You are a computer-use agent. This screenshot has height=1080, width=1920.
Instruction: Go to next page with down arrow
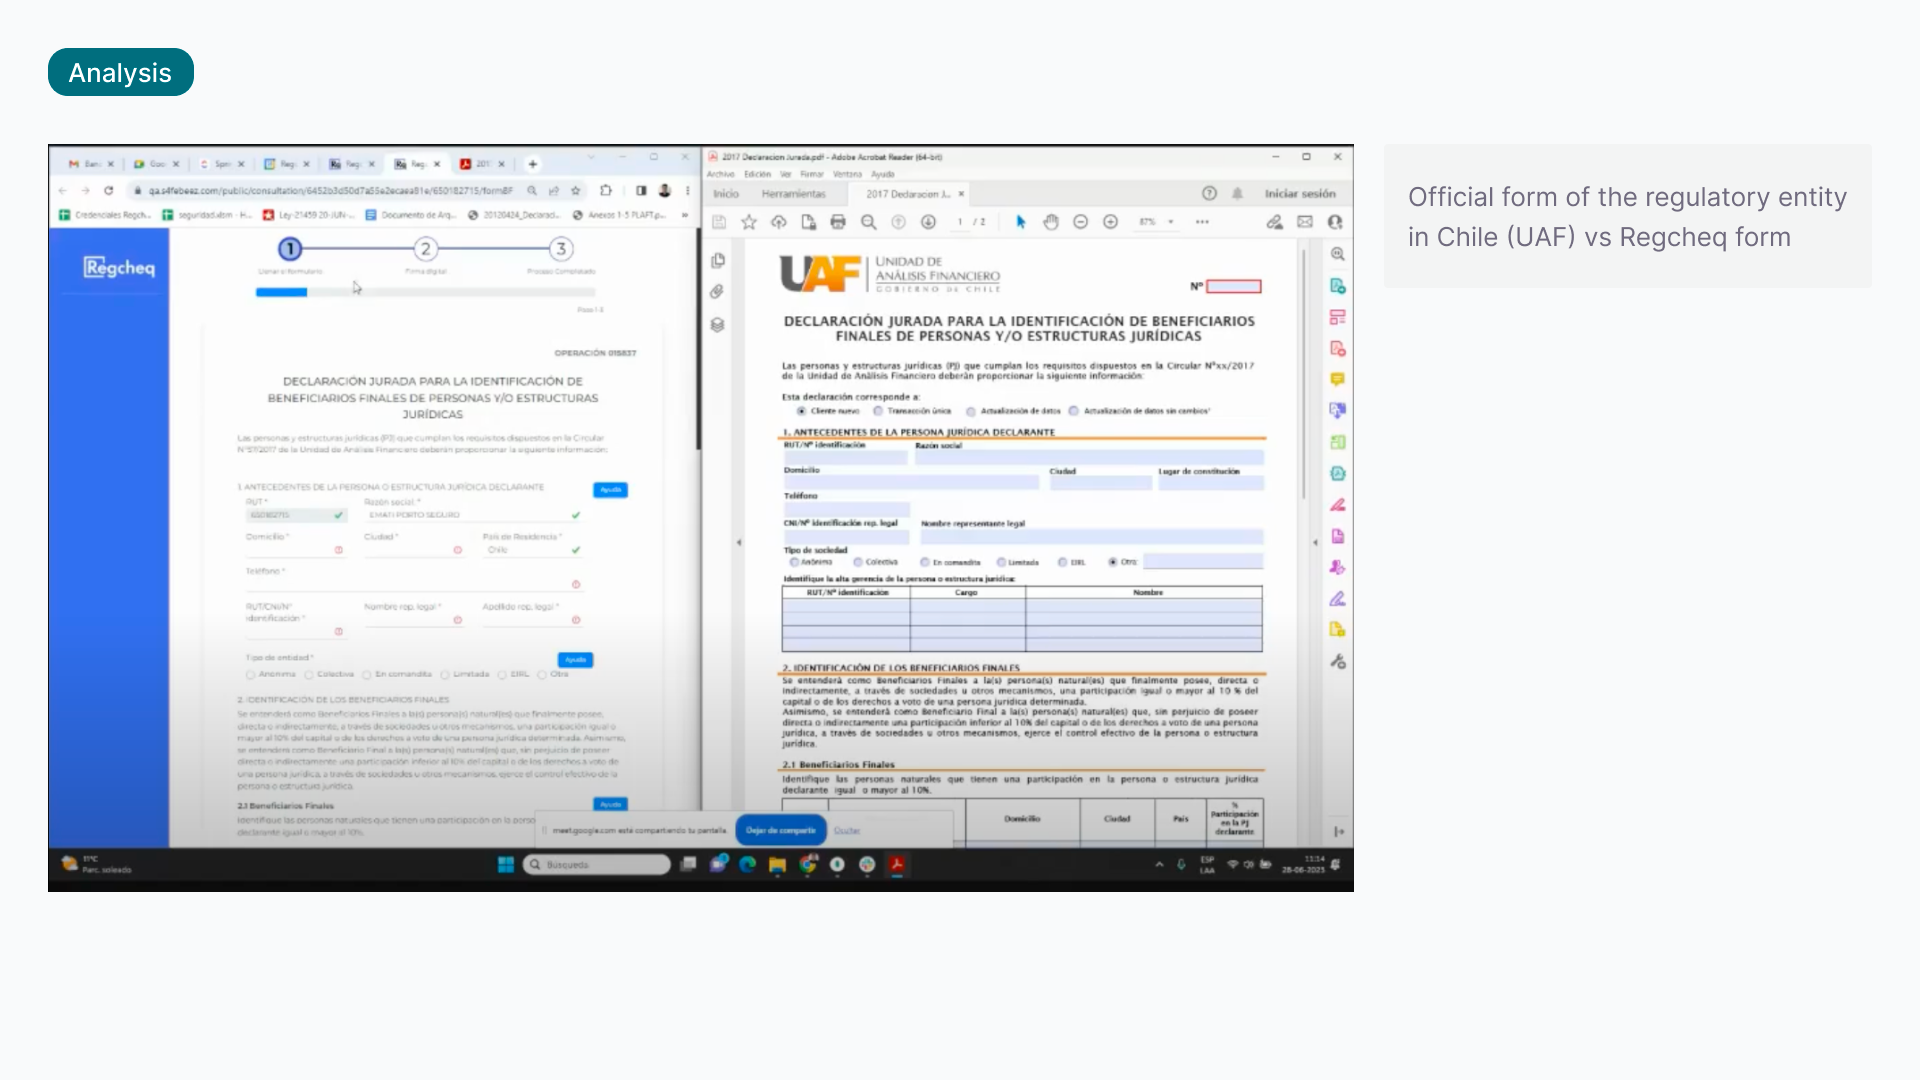[x=928, y=222]
